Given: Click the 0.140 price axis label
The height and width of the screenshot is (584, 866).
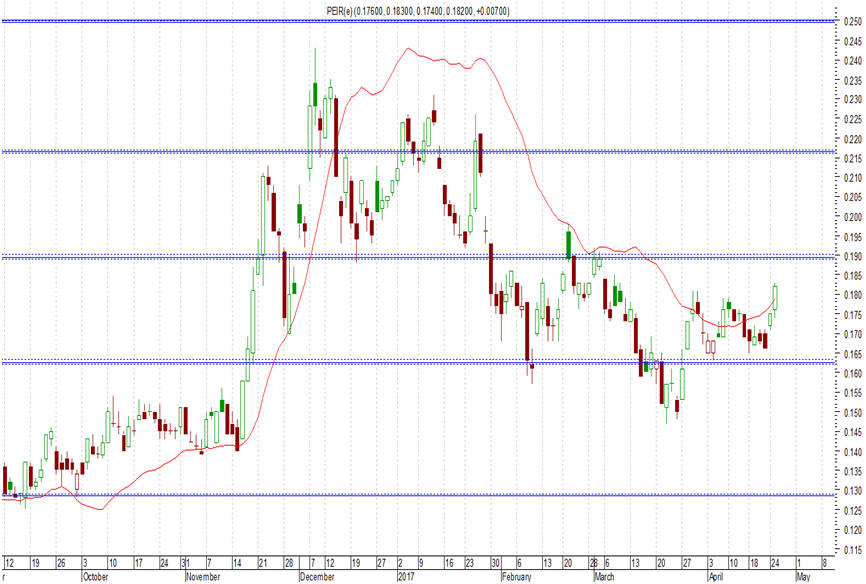Looking at the screenshot, I should (853, 452).
